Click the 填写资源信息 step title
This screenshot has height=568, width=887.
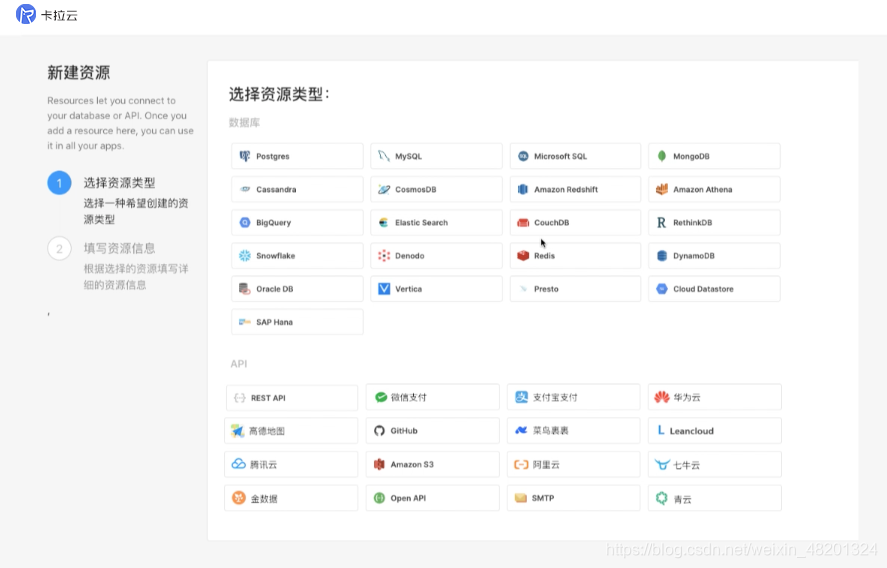click(119, 248)
